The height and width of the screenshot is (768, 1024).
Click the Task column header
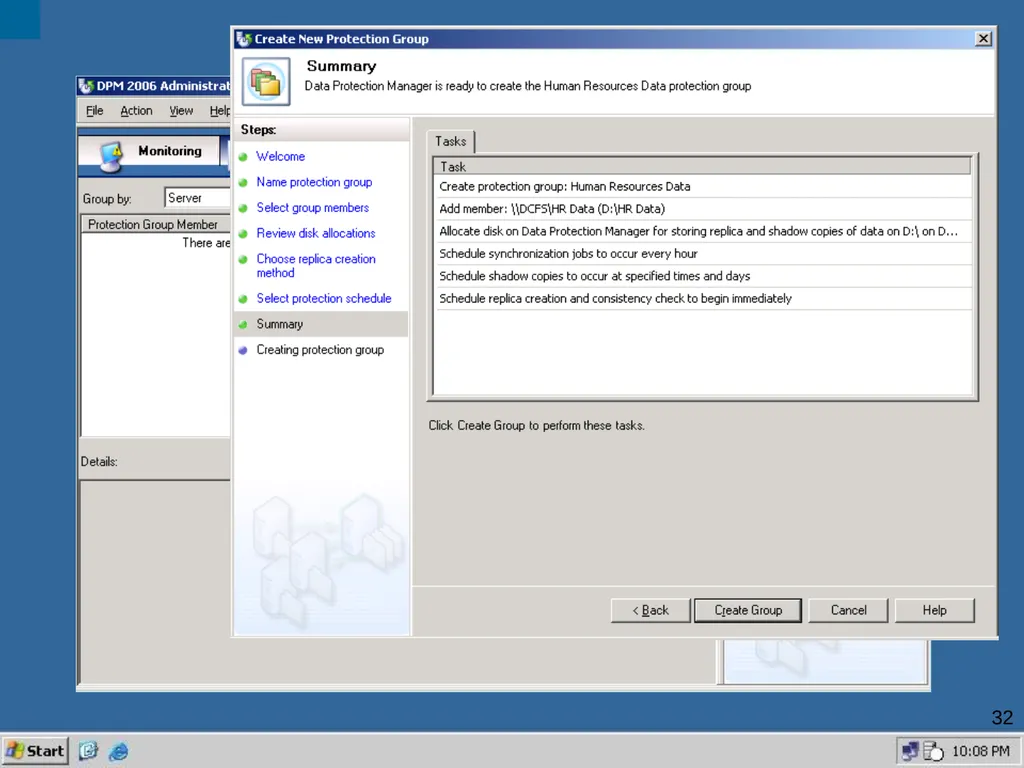click(x=703, y=167)
